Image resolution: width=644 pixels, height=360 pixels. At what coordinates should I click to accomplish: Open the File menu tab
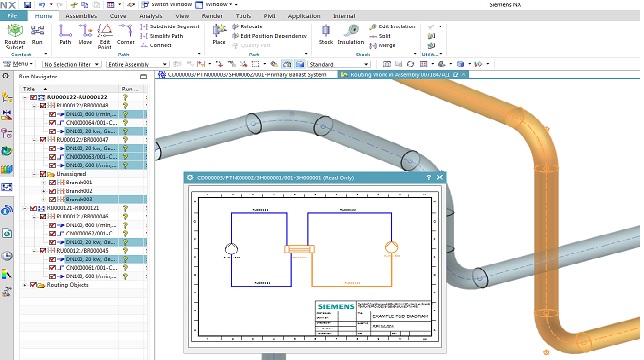click(12, 16)
